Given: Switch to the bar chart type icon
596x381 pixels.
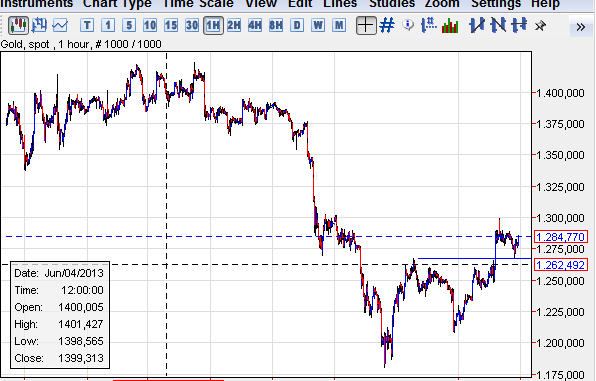Looking at the screenshot, I should point(39,25).
